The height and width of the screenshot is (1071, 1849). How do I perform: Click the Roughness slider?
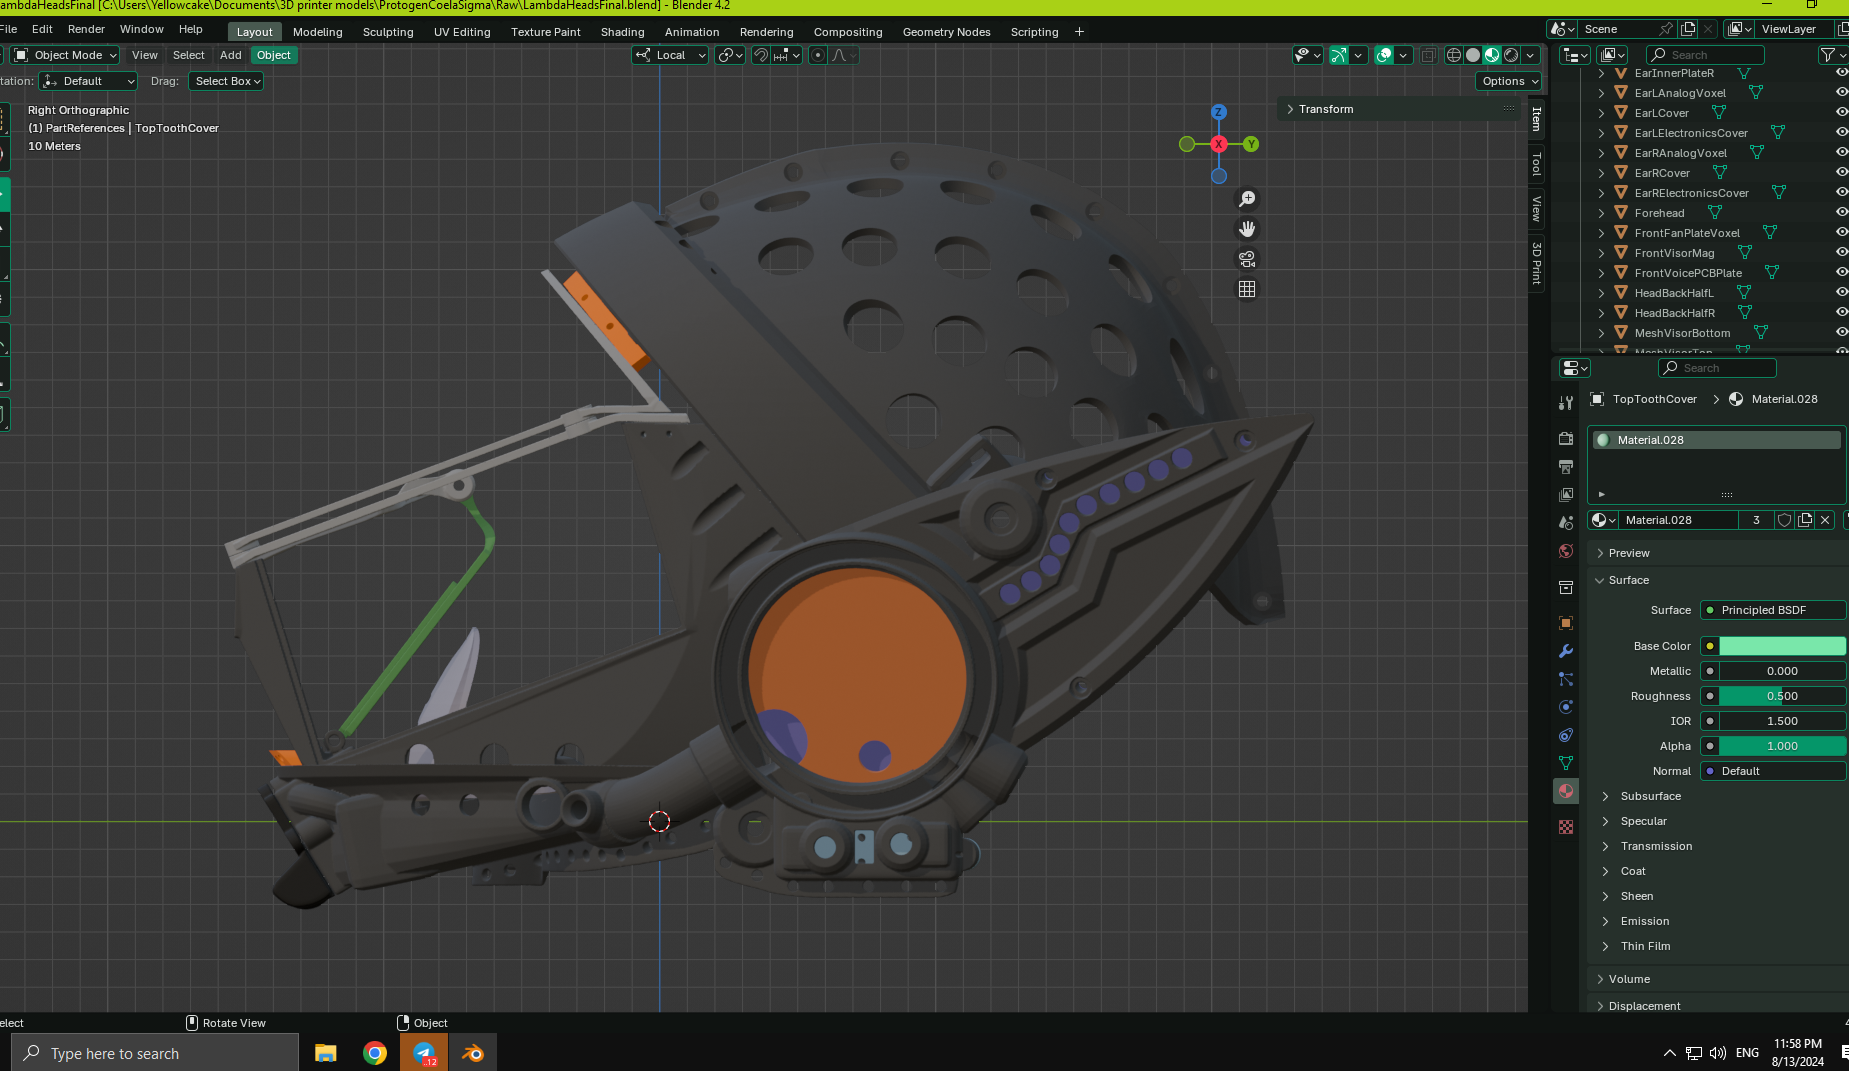pyautogui.click(x=1782, y=696)
